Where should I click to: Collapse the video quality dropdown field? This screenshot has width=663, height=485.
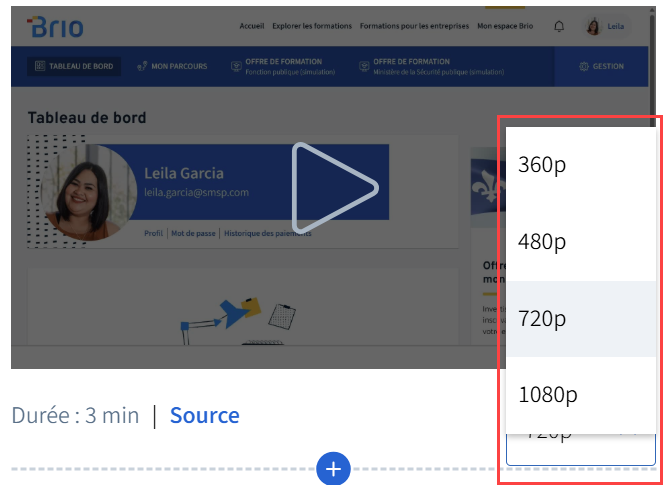580,449
